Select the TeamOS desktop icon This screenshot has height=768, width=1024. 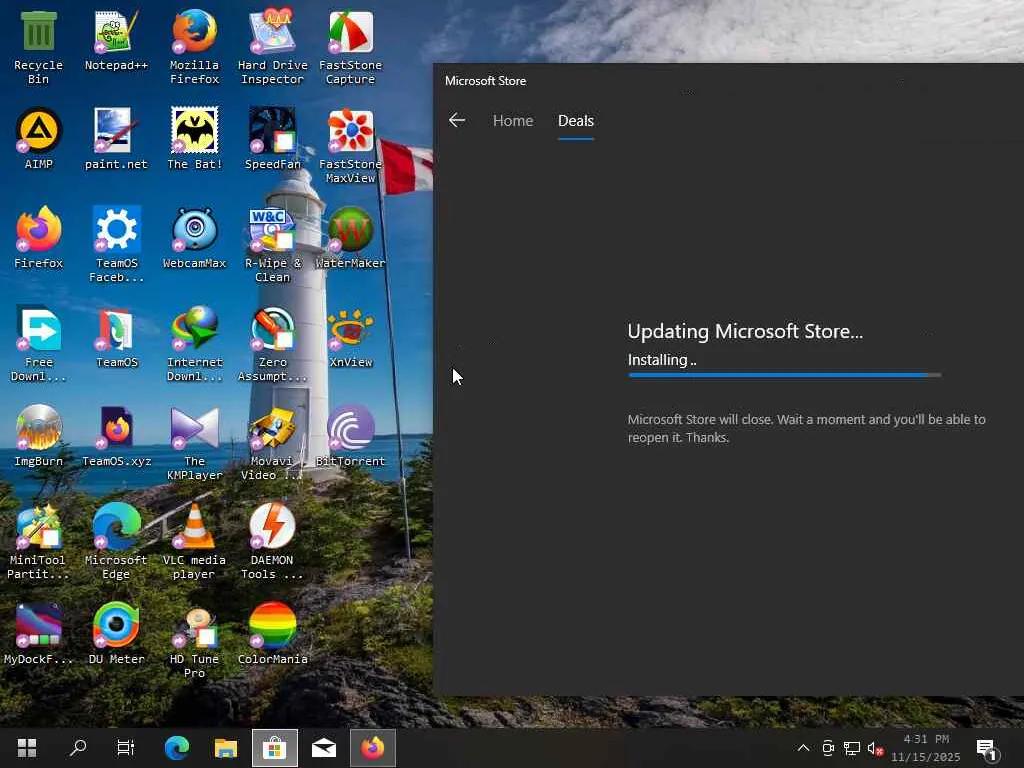(116, 337)
